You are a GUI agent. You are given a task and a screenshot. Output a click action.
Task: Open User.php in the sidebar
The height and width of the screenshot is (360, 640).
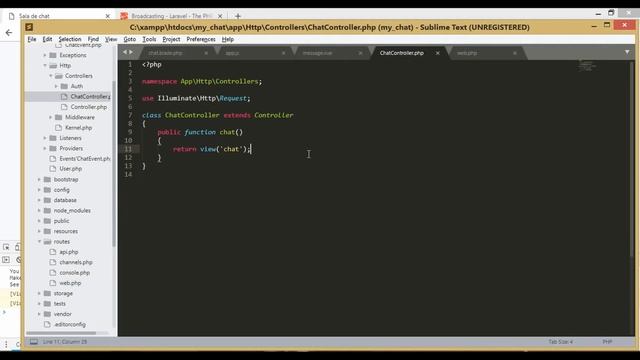71,169
